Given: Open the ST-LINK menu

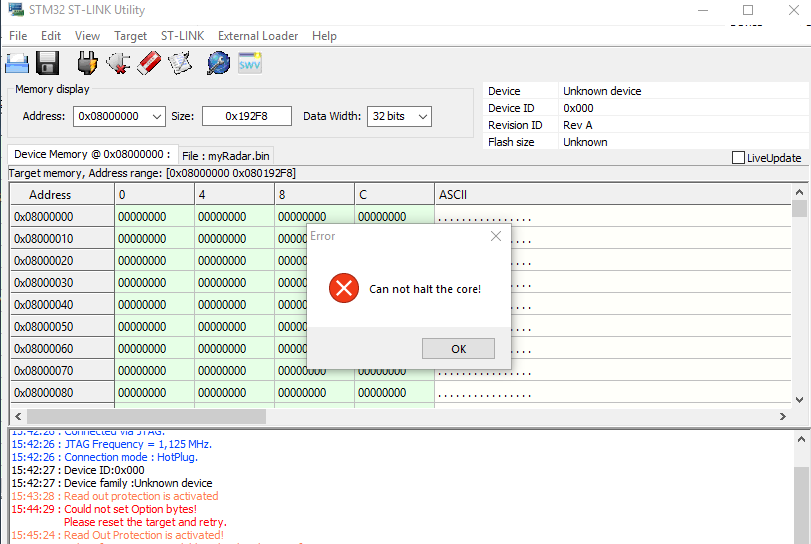Looking at the screenshot, I should [182, 36].
